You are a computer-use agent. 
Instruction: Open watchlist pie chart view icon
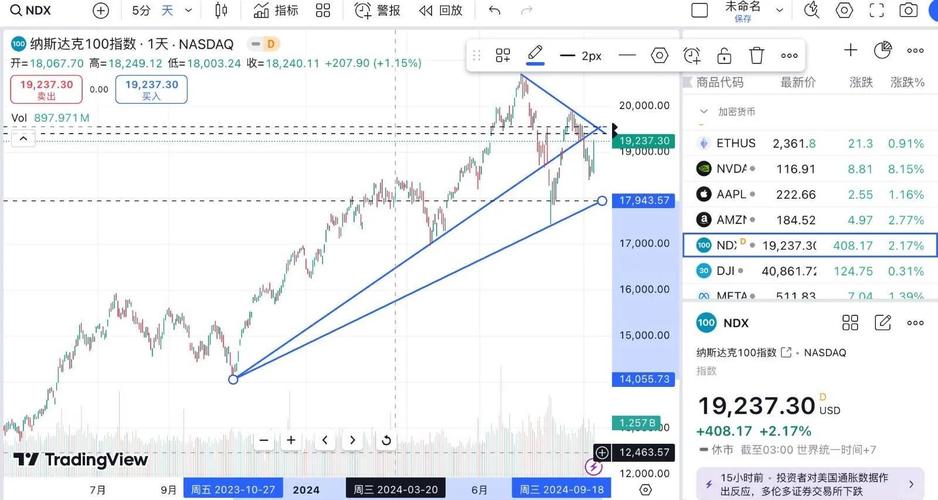882,50
